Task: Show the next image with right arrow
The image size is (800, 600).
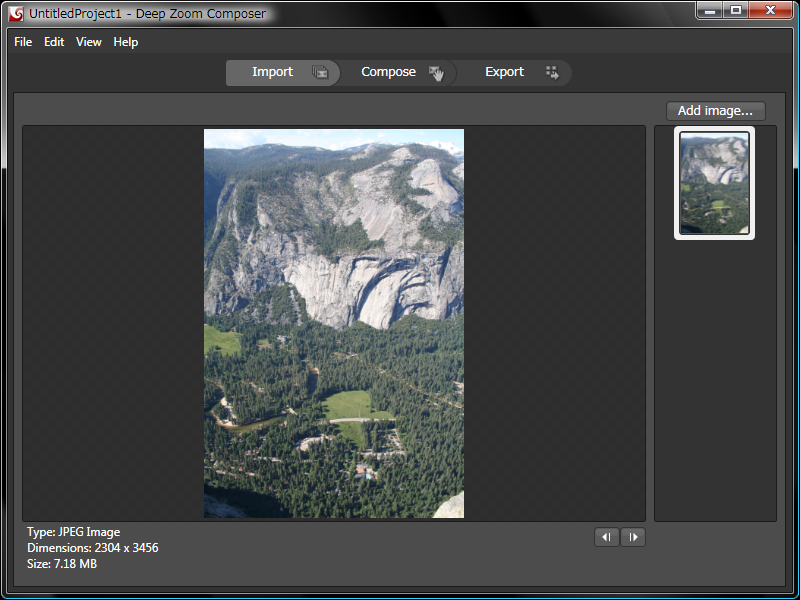Action: click(x=633, y=537)
